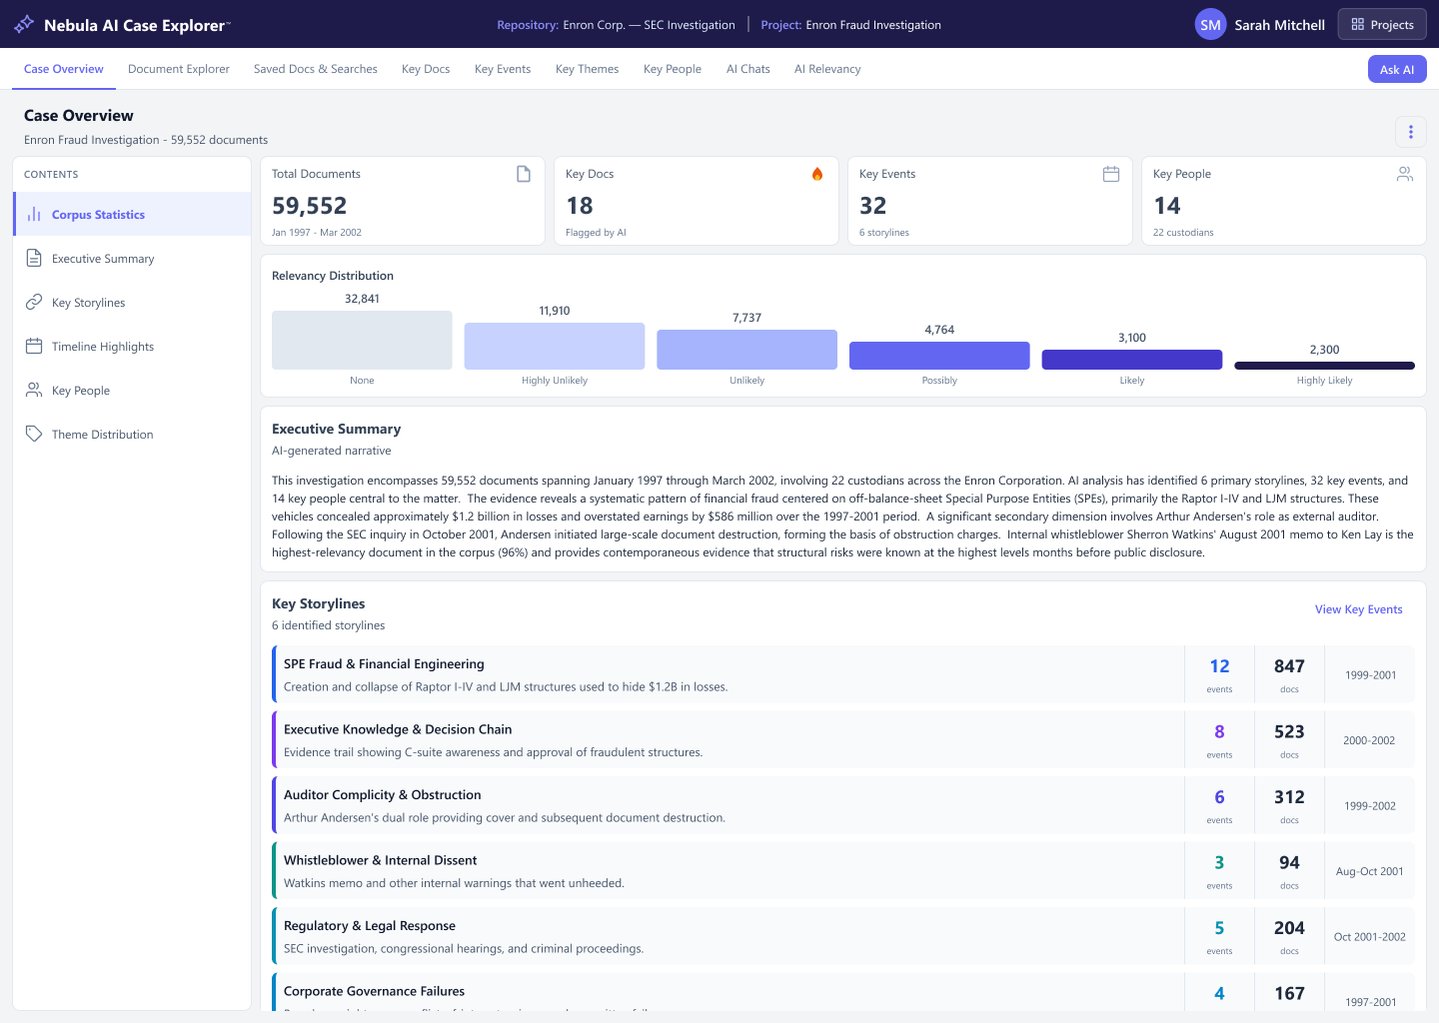Open Saved Docs & Searches tab

tap(315, 69)
